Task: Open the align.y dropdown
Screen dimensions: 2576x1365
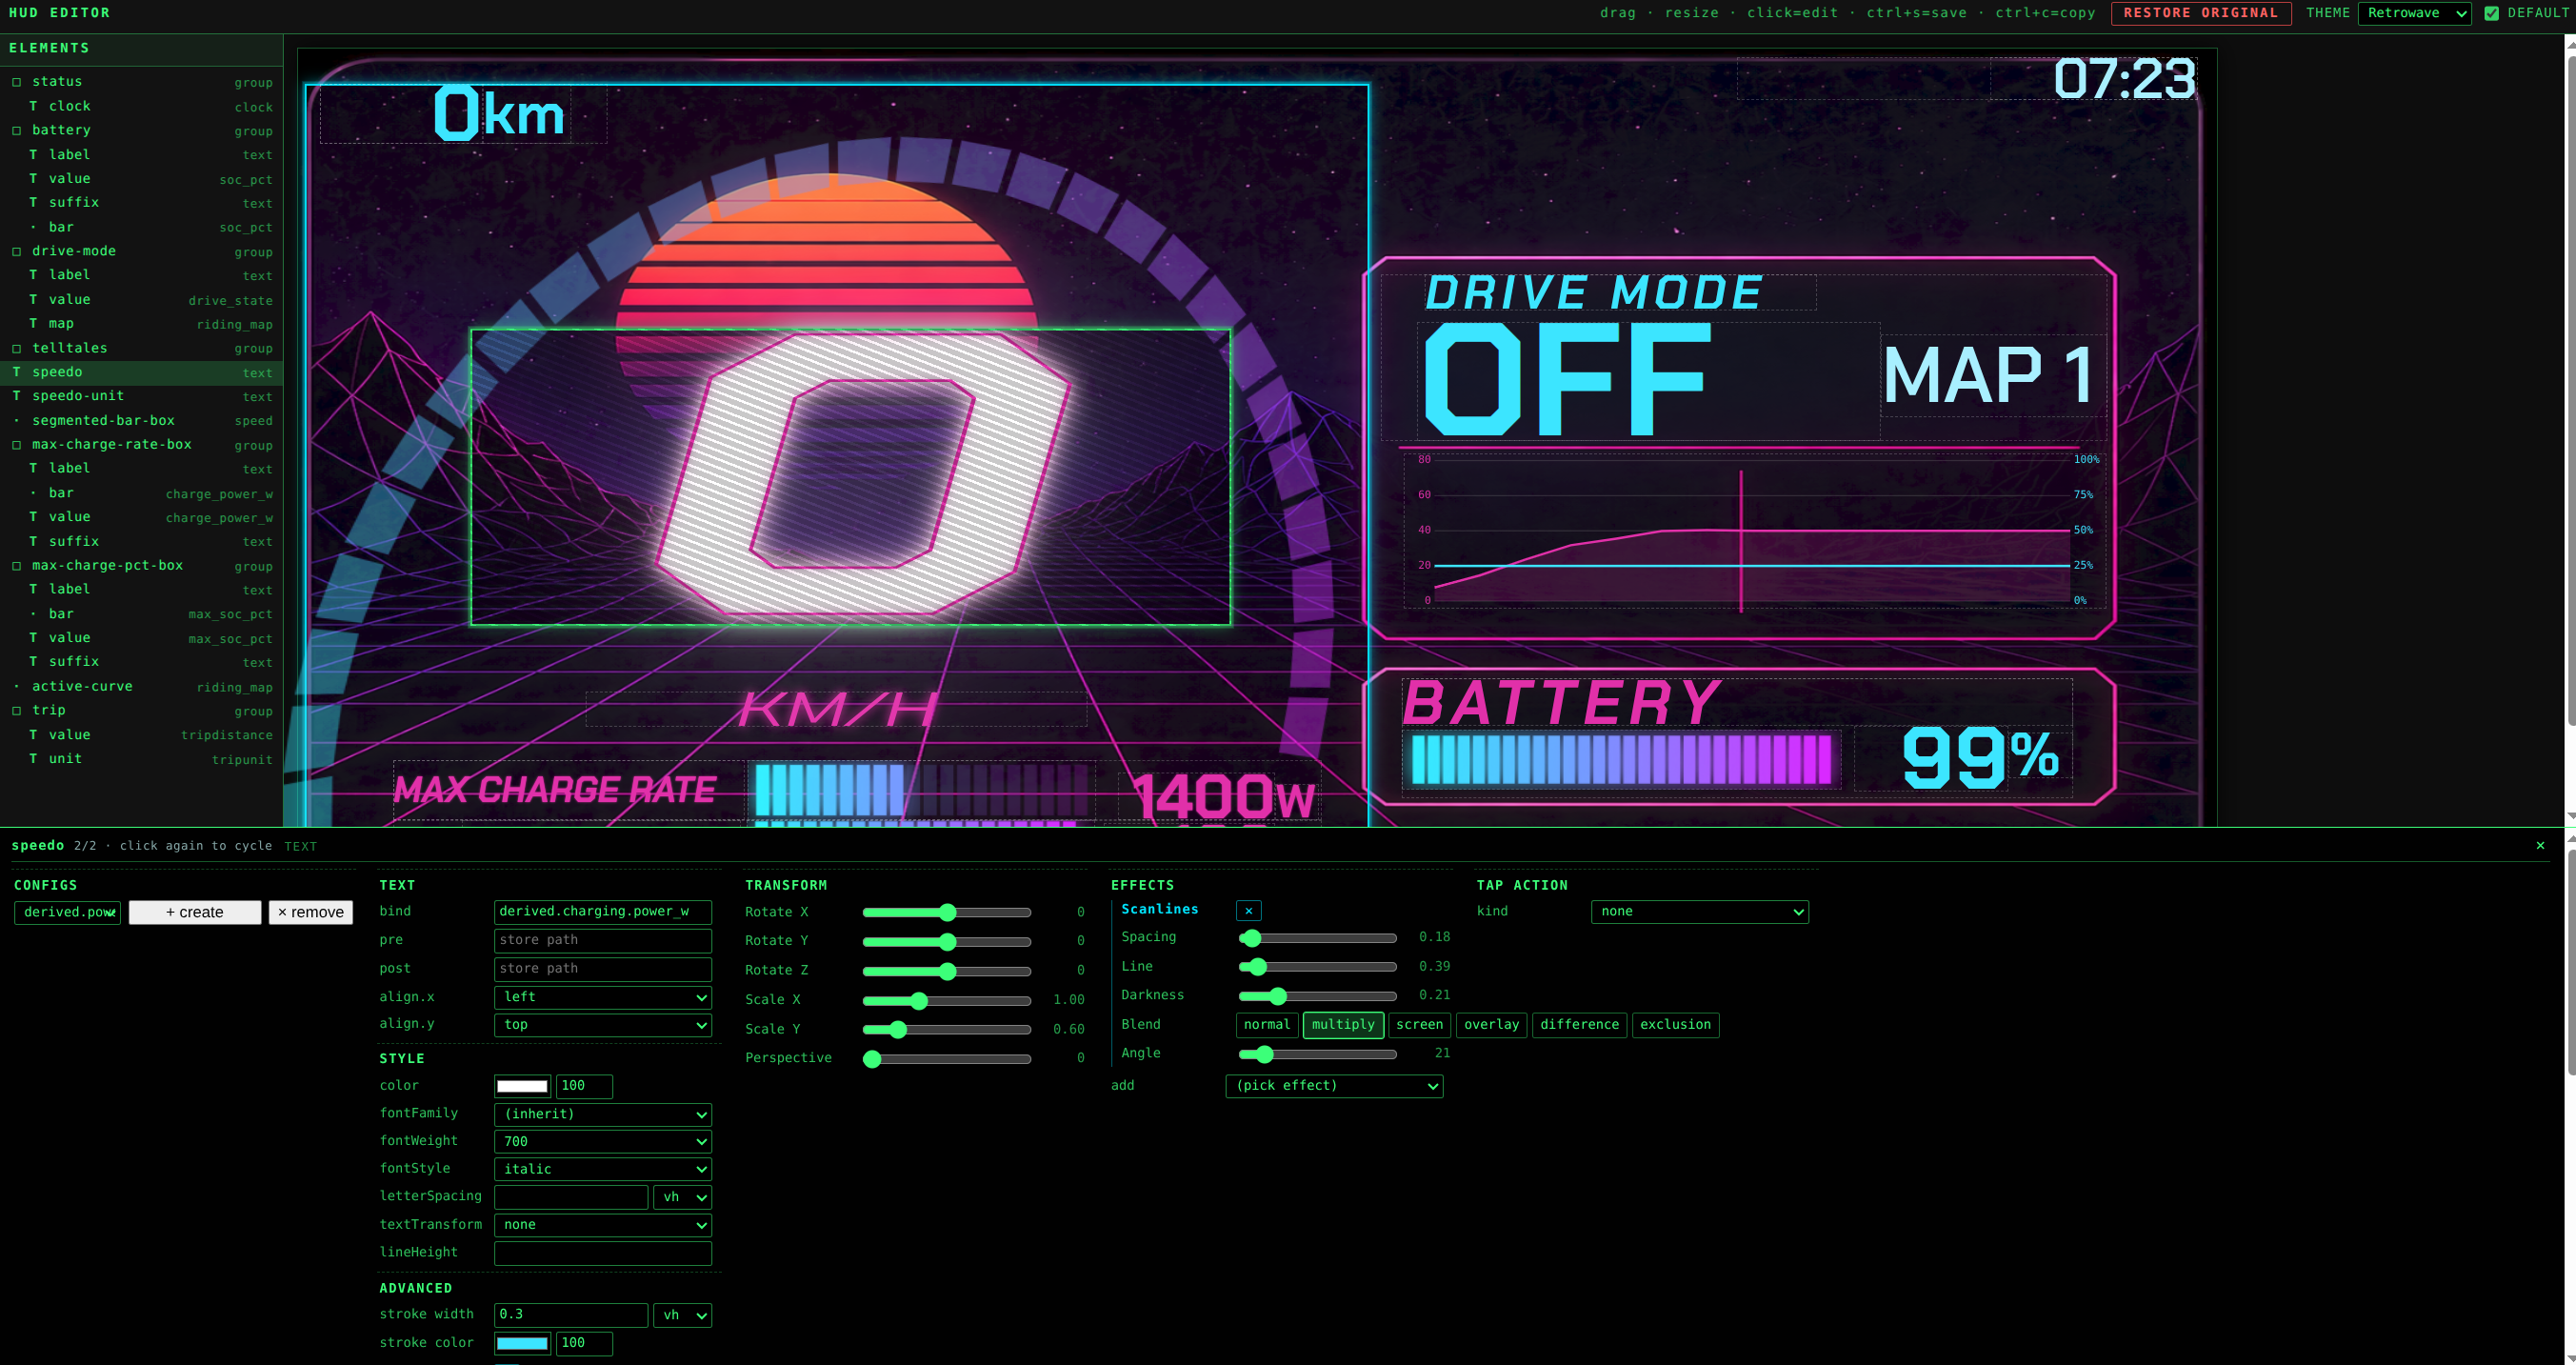Action: (603, 1025)
